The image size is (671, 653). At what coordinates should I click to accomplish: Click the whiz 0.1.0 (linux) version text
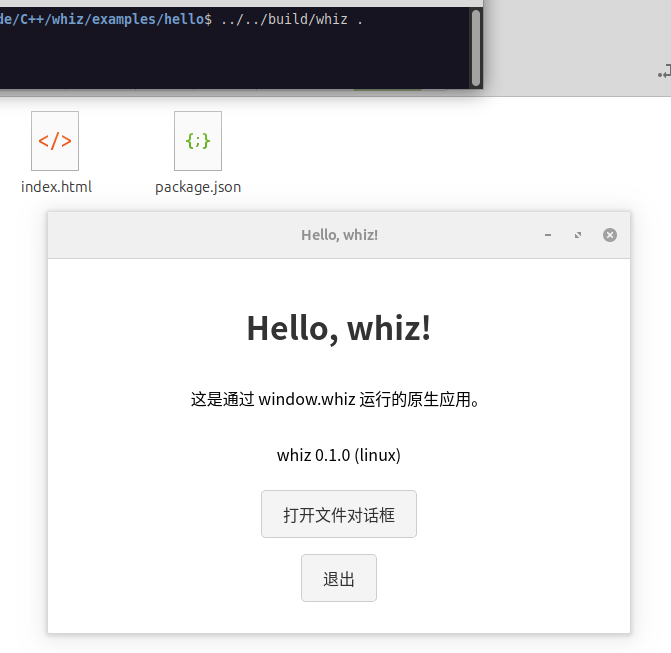point(338,455)
